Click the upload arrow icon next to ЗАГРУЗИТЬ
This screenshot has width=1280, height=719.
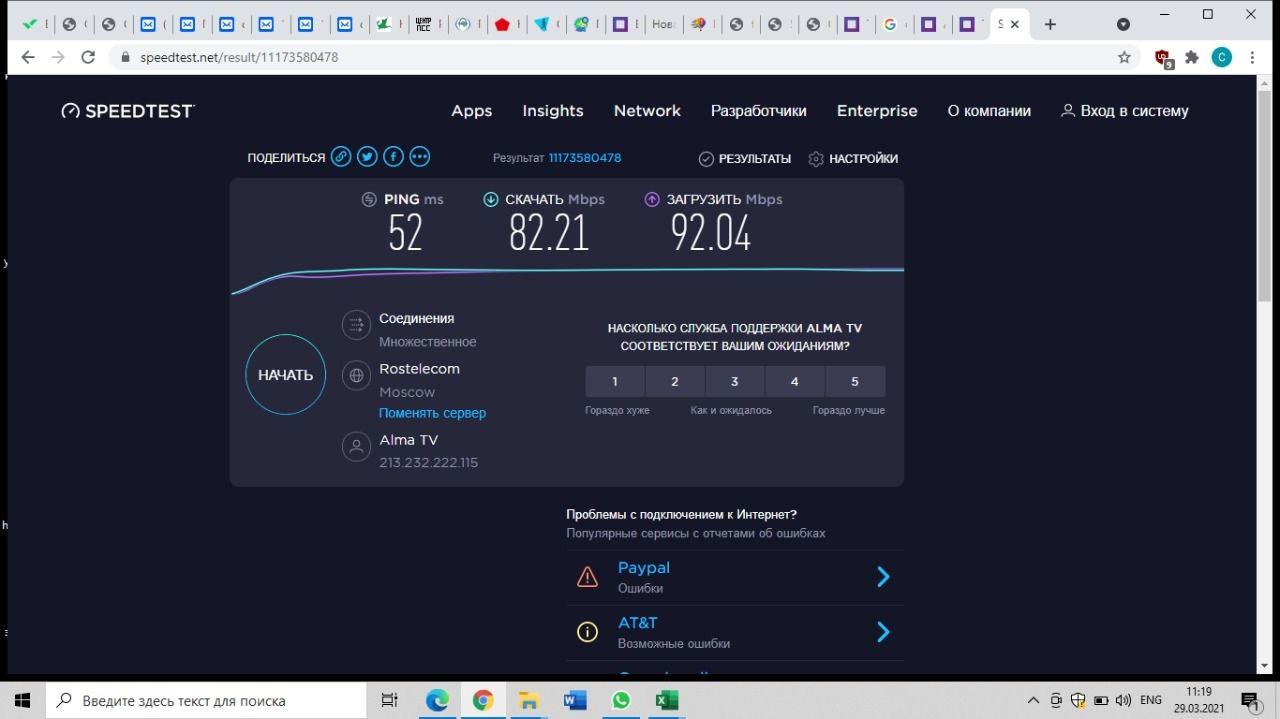[x=652, y=199]
